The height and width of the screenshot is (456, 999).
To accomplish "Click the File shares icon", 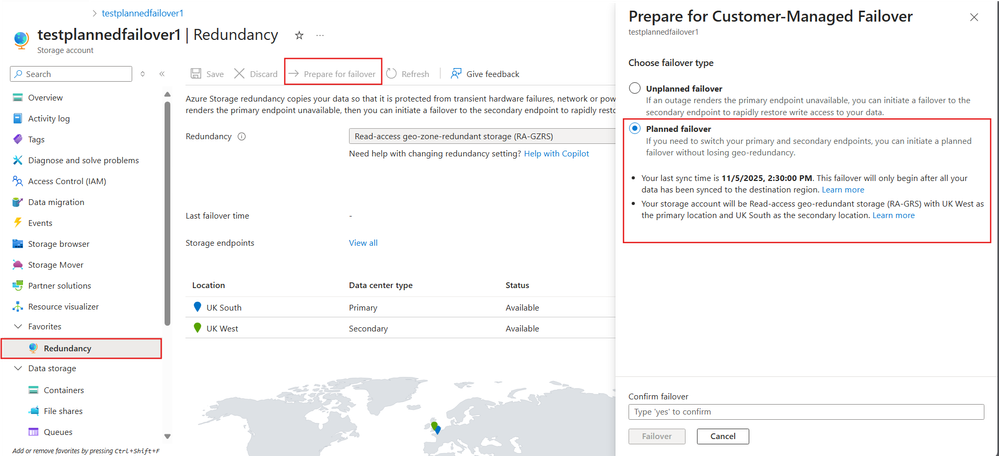I will 34,411.
